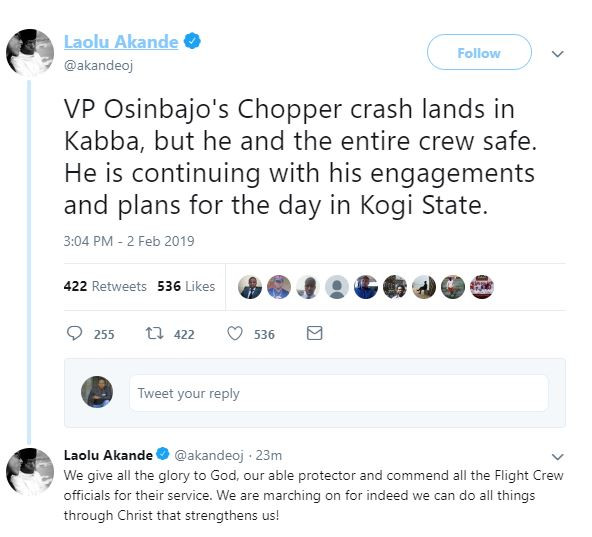The height and width of the screenshot is (537, 592).
Task: Click verified badge in the reply tweet
Action: 163,454
